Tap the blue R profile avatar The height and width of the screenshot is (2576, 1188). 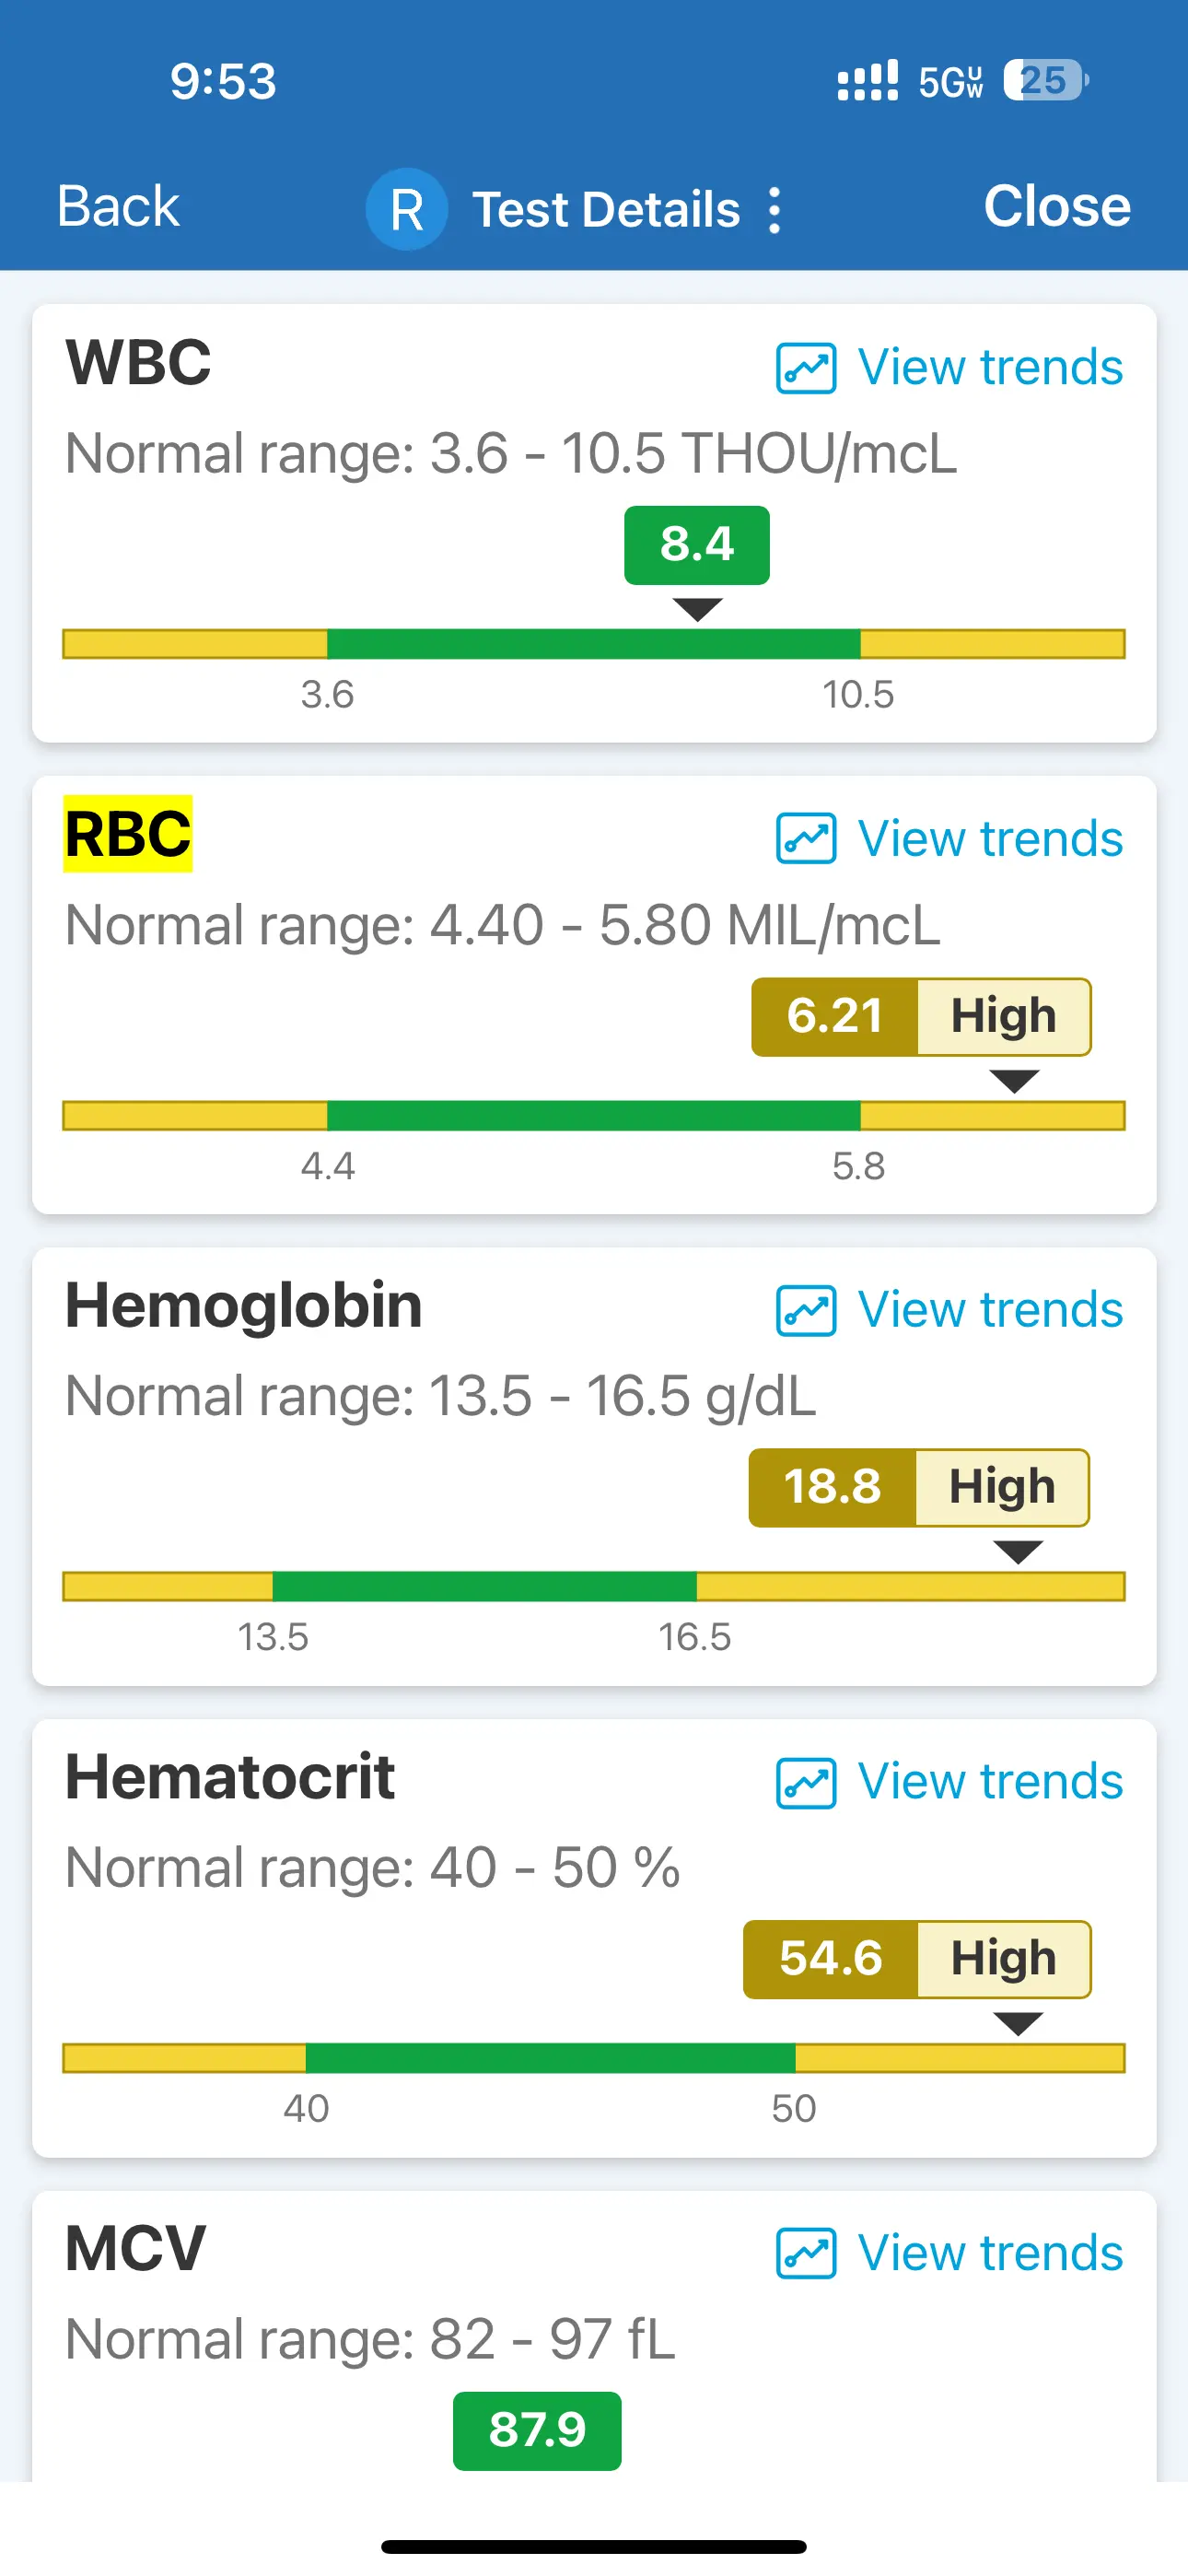click(406, 210)
